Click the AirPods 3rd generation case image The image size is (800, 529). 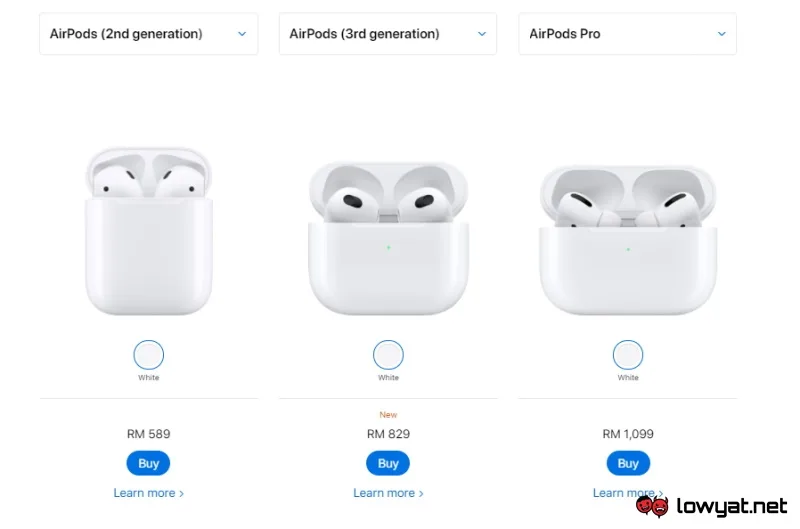388,238
